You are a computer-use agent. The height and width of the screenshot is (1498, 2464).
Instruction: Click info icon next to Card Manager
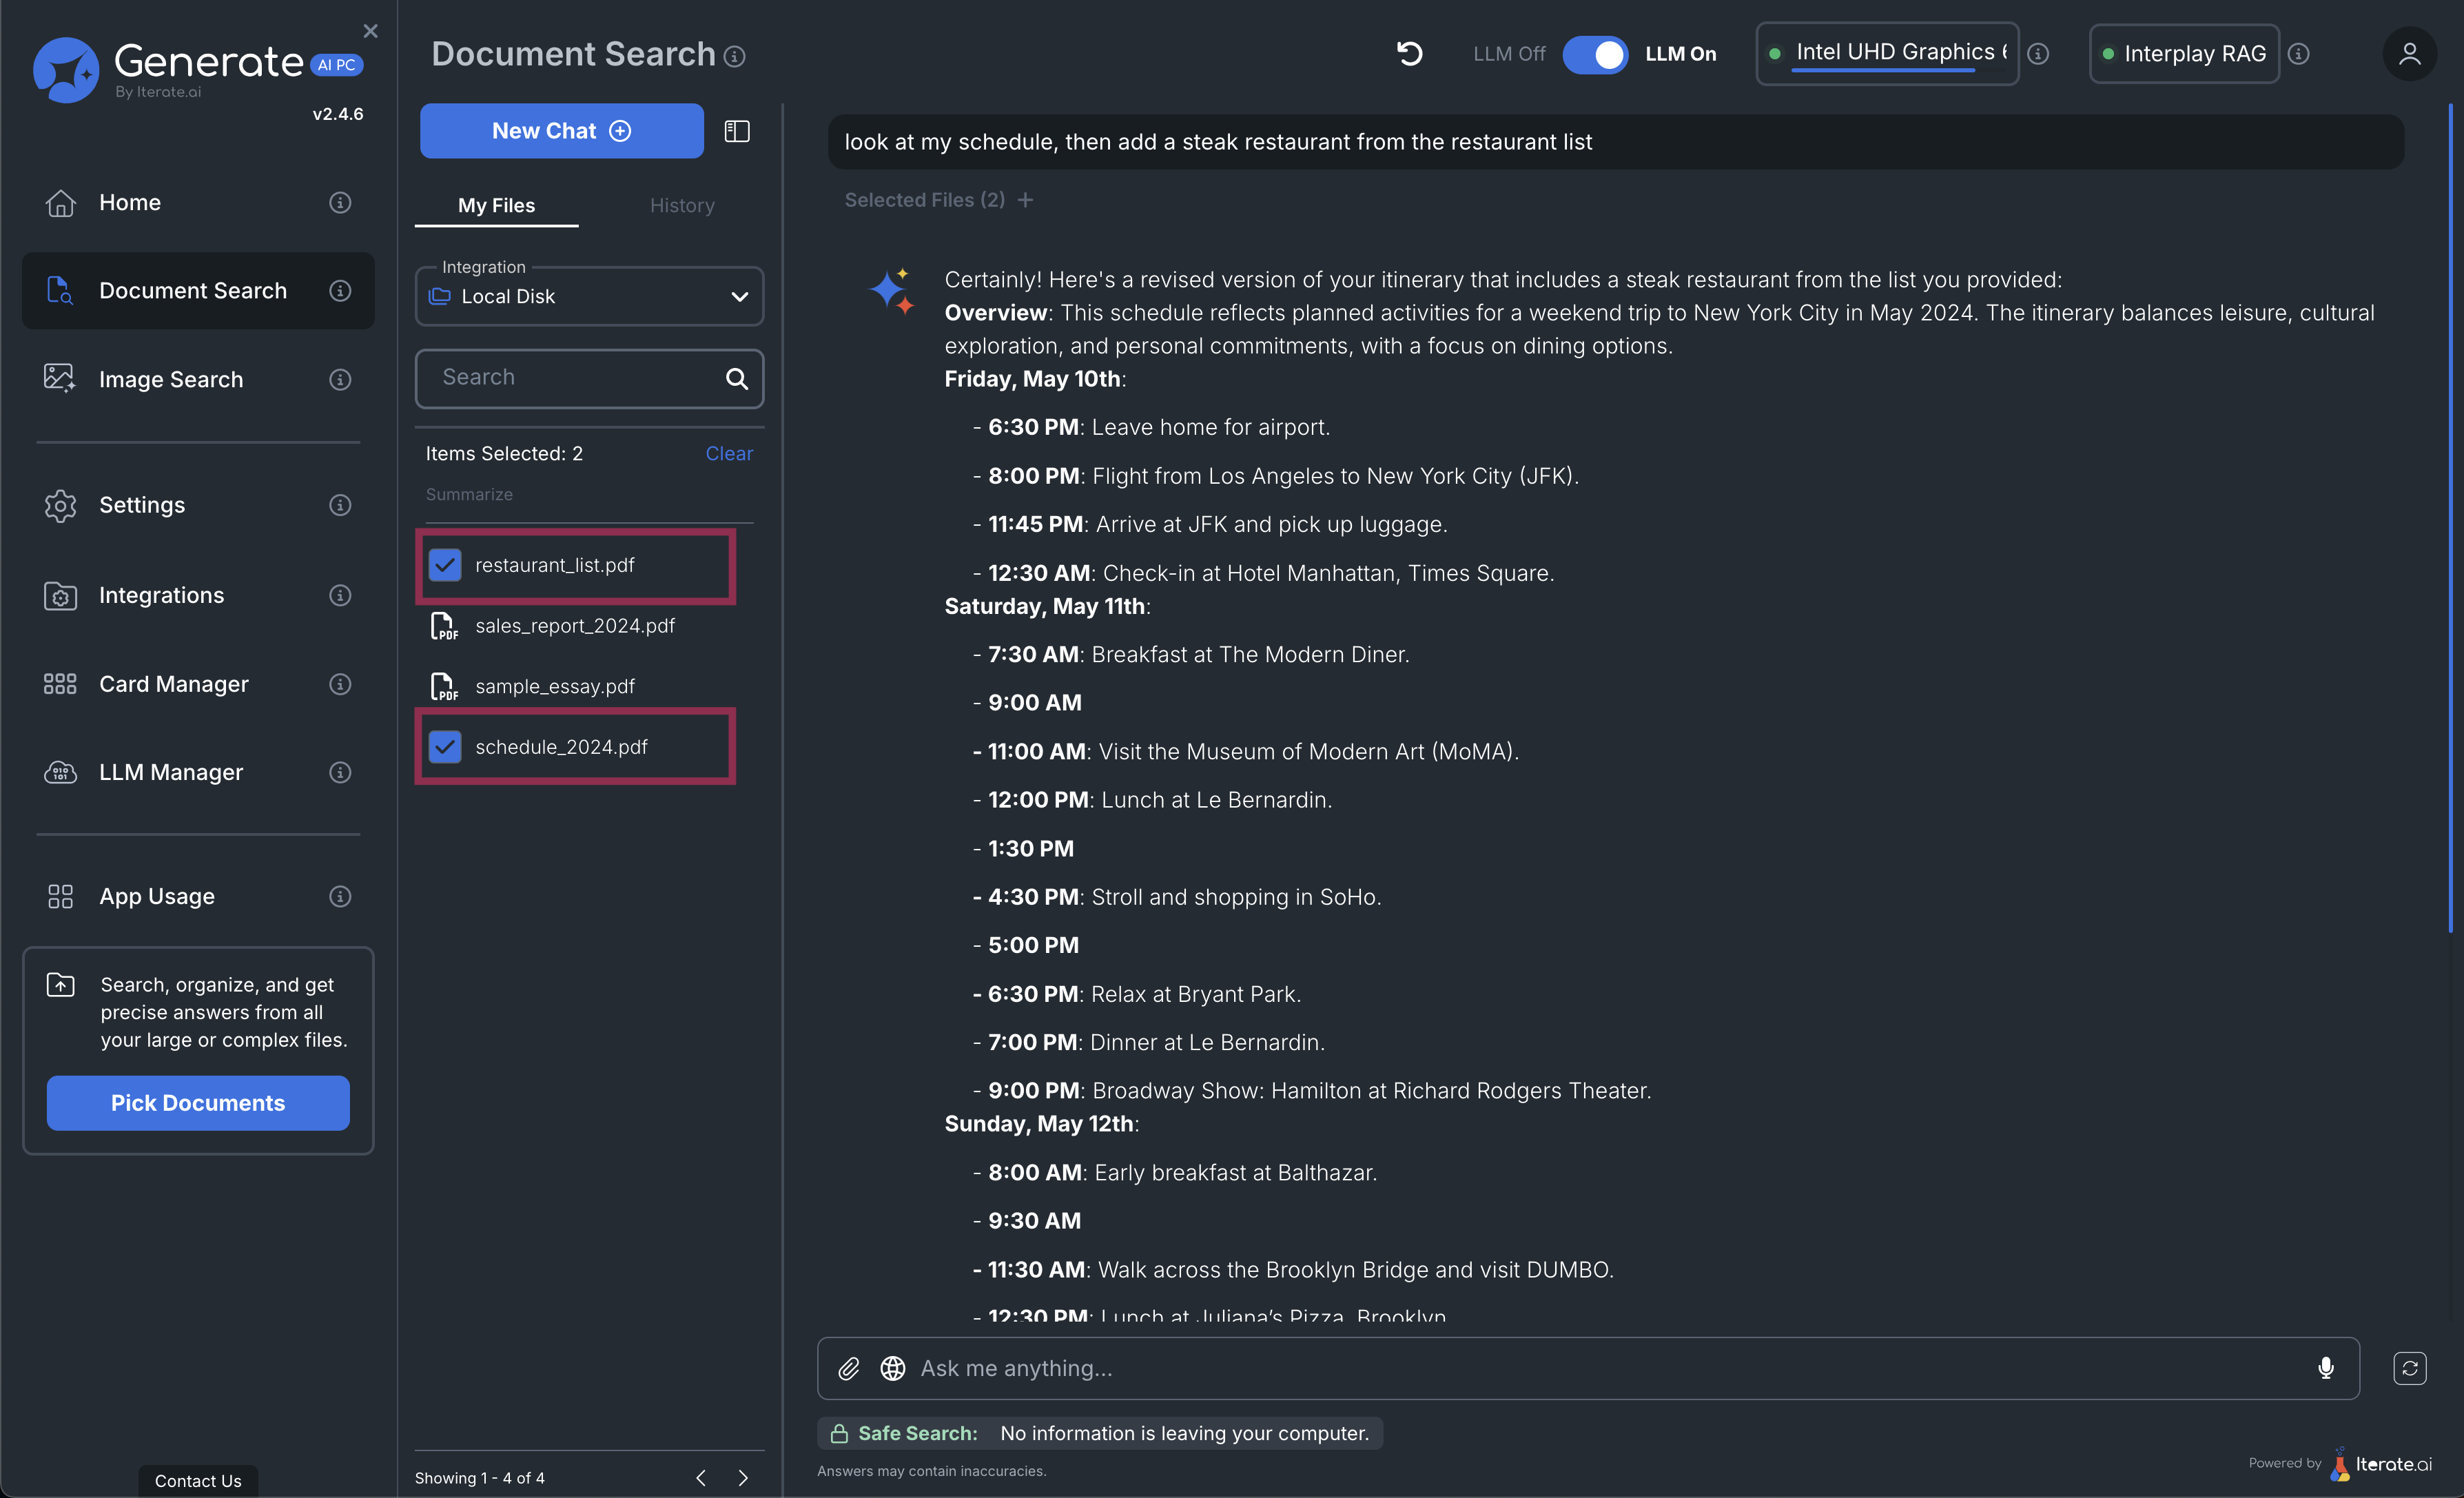coord(340,684)
